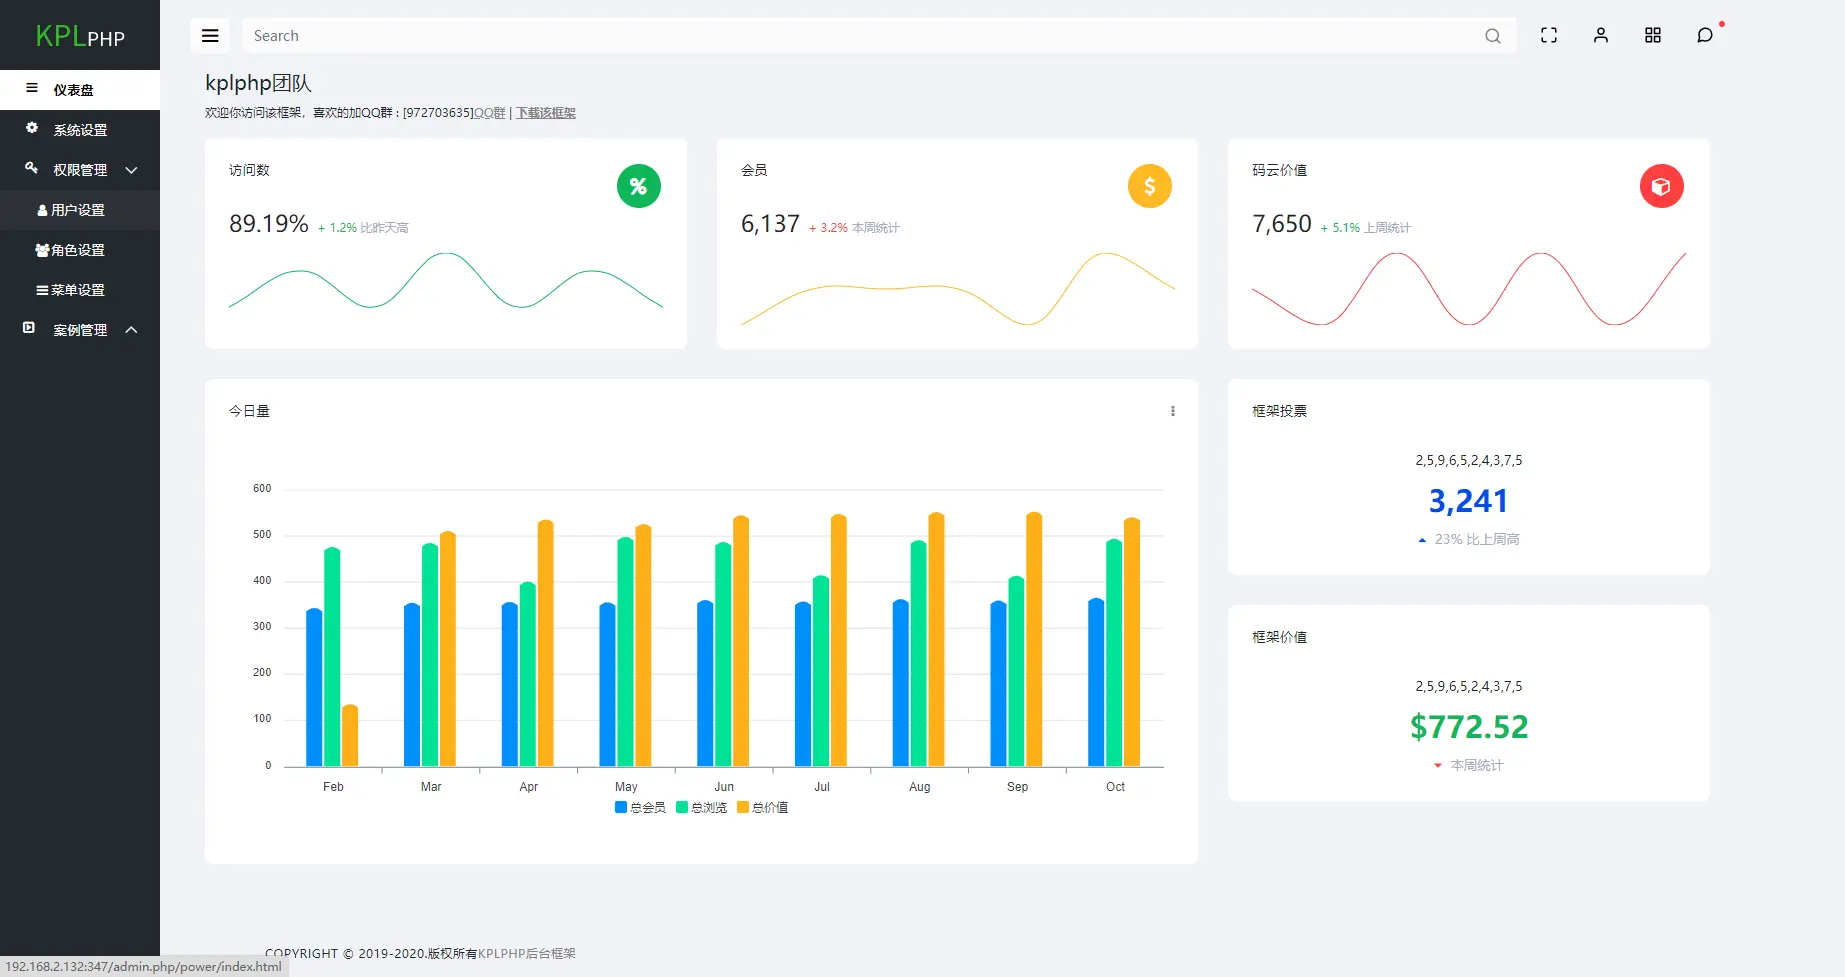Click the red cube value icon
Image resolution: width=1845 pixels, height=977 pixels.
coord(1662,186)
